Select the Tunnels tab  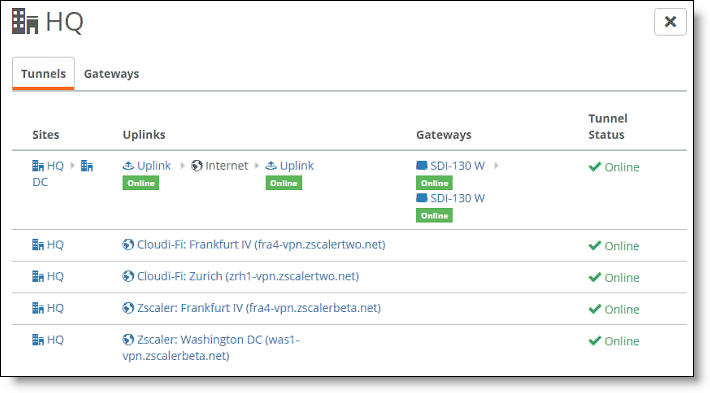pos(43,74)
